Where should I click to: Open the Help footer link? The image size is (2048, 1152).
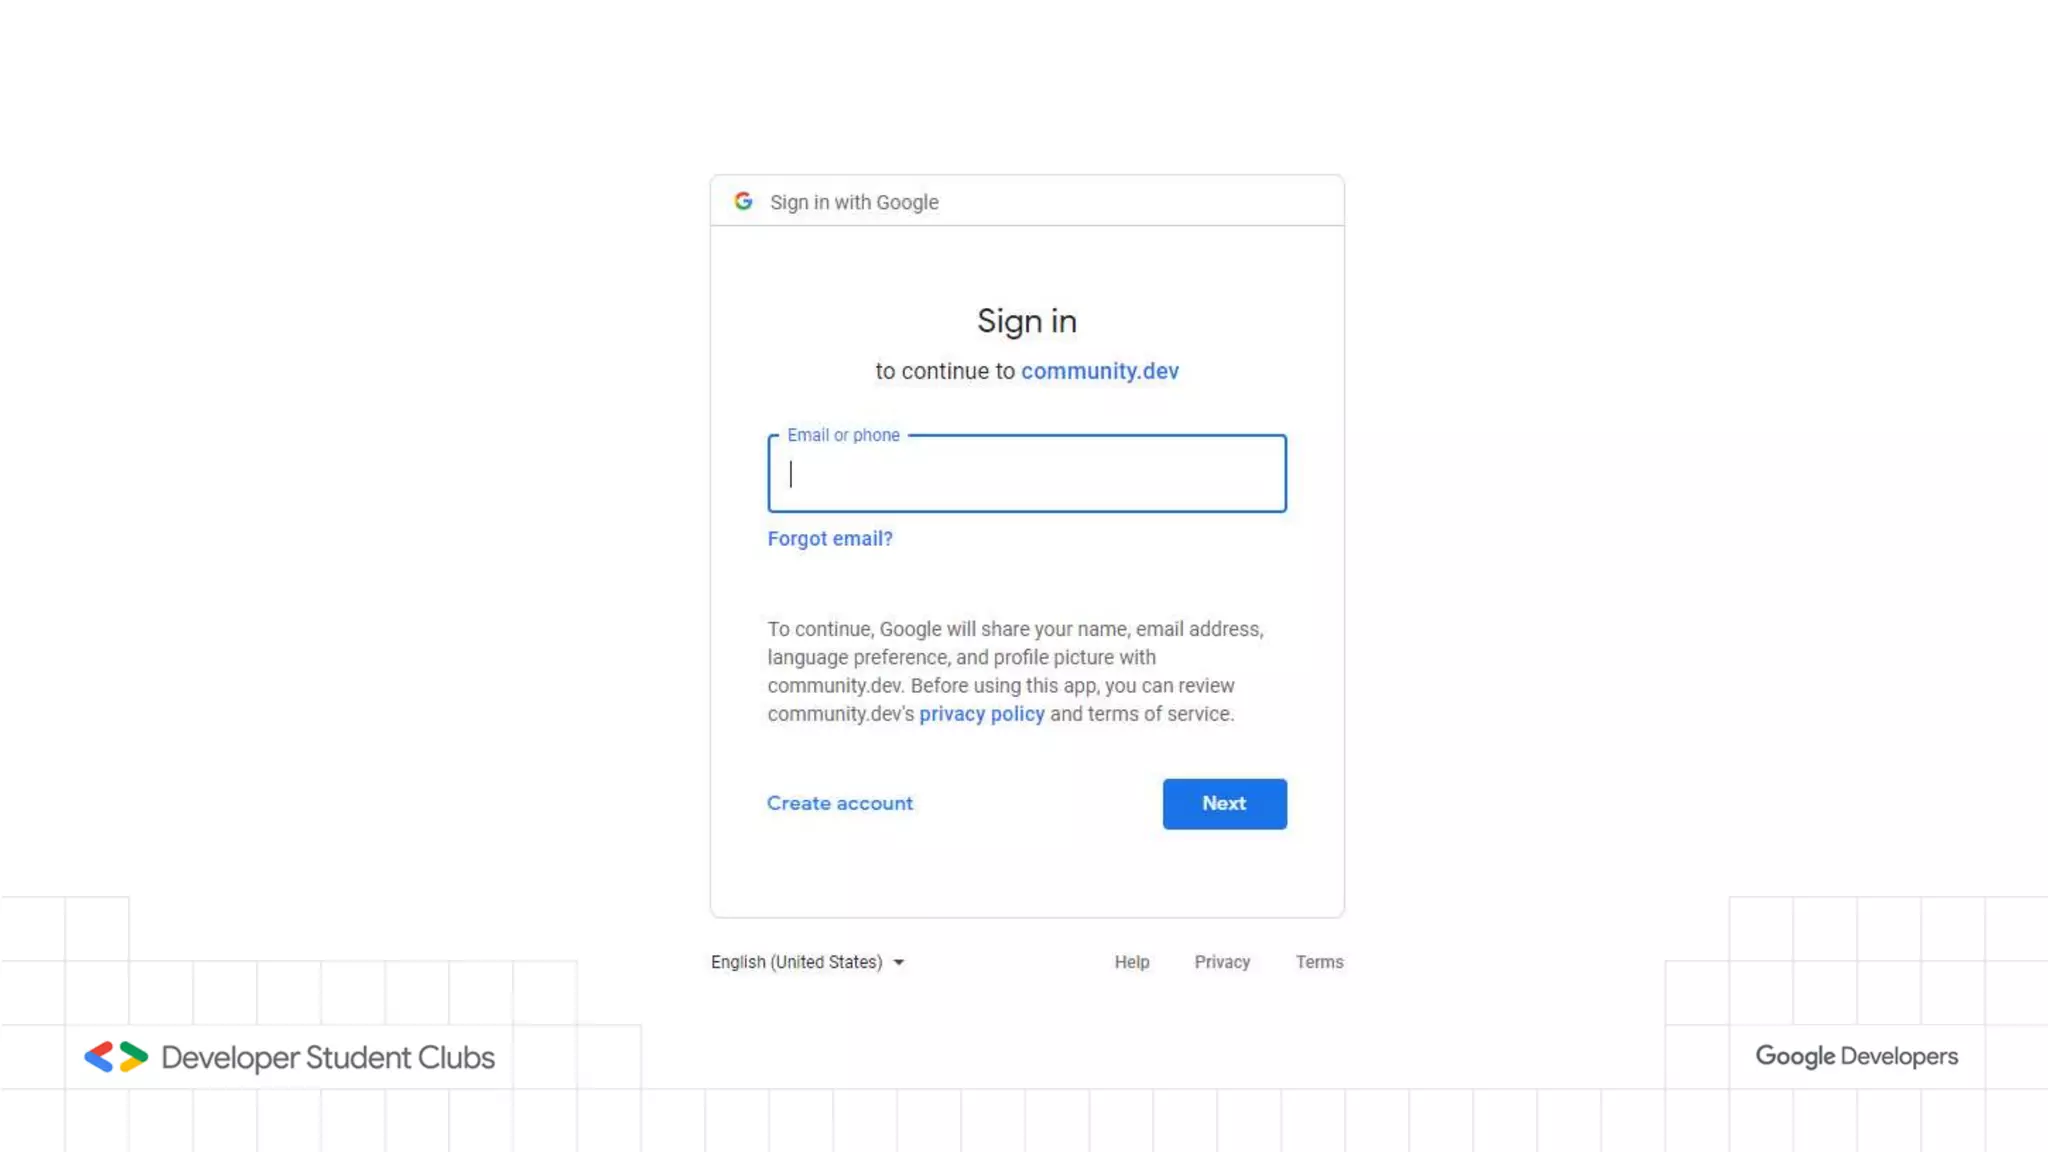[1131, 962]
